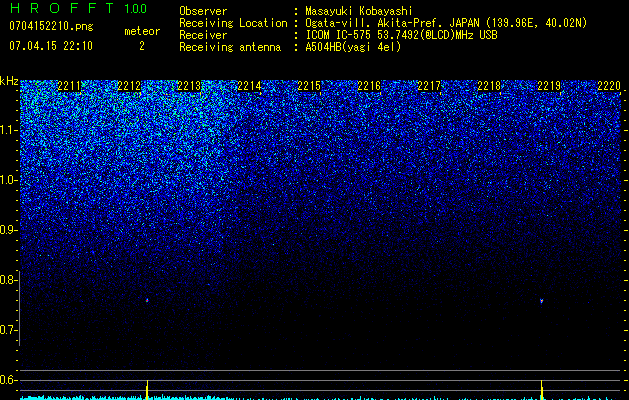Screen dimensions: 629x400
Task: Click the 1.0 kHz frequency label
Action: pos(8,180)
